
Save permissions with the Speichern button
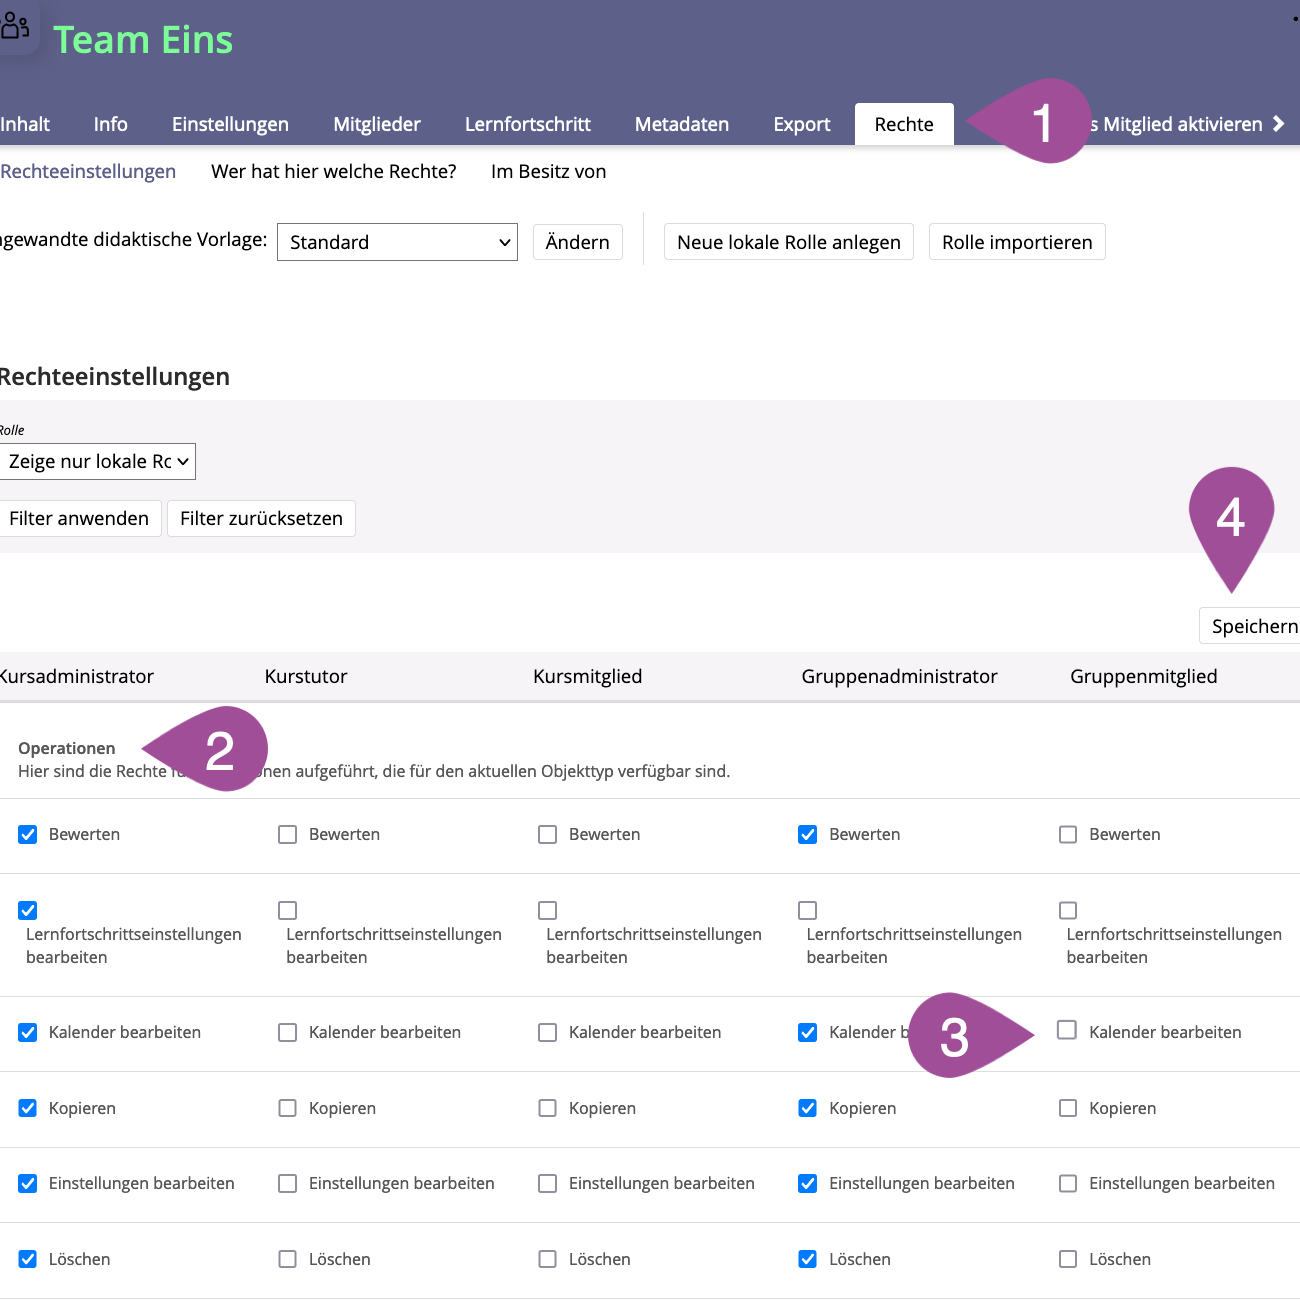[1253, 626]
